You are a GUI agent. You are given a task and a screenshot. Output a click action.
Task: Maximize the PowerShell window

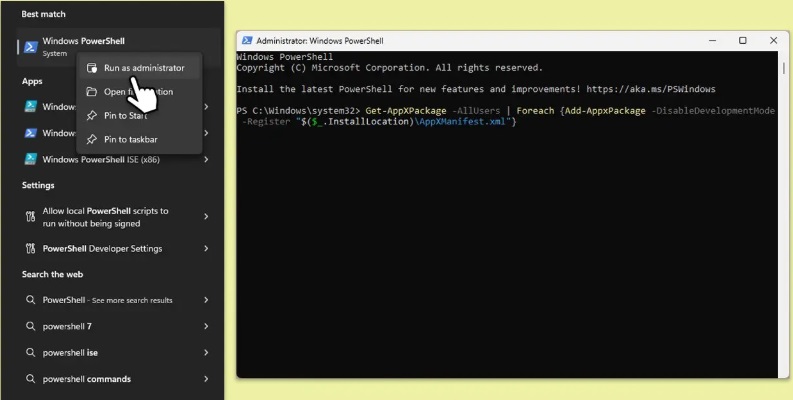point(742,40)
